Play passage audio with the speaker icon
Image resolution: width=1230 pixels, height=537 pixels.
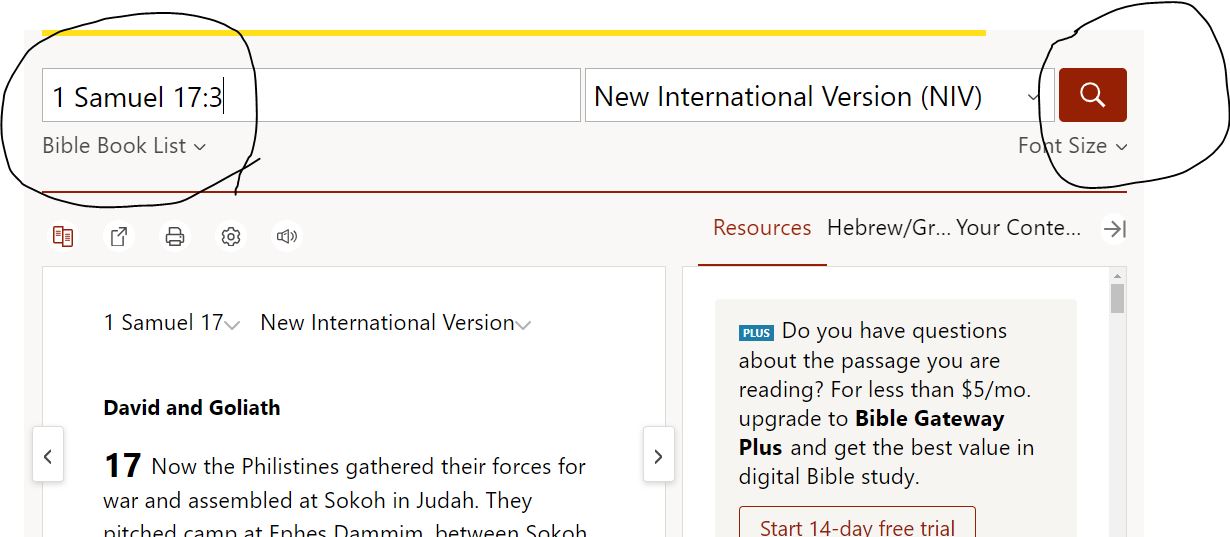coord(287,236)
